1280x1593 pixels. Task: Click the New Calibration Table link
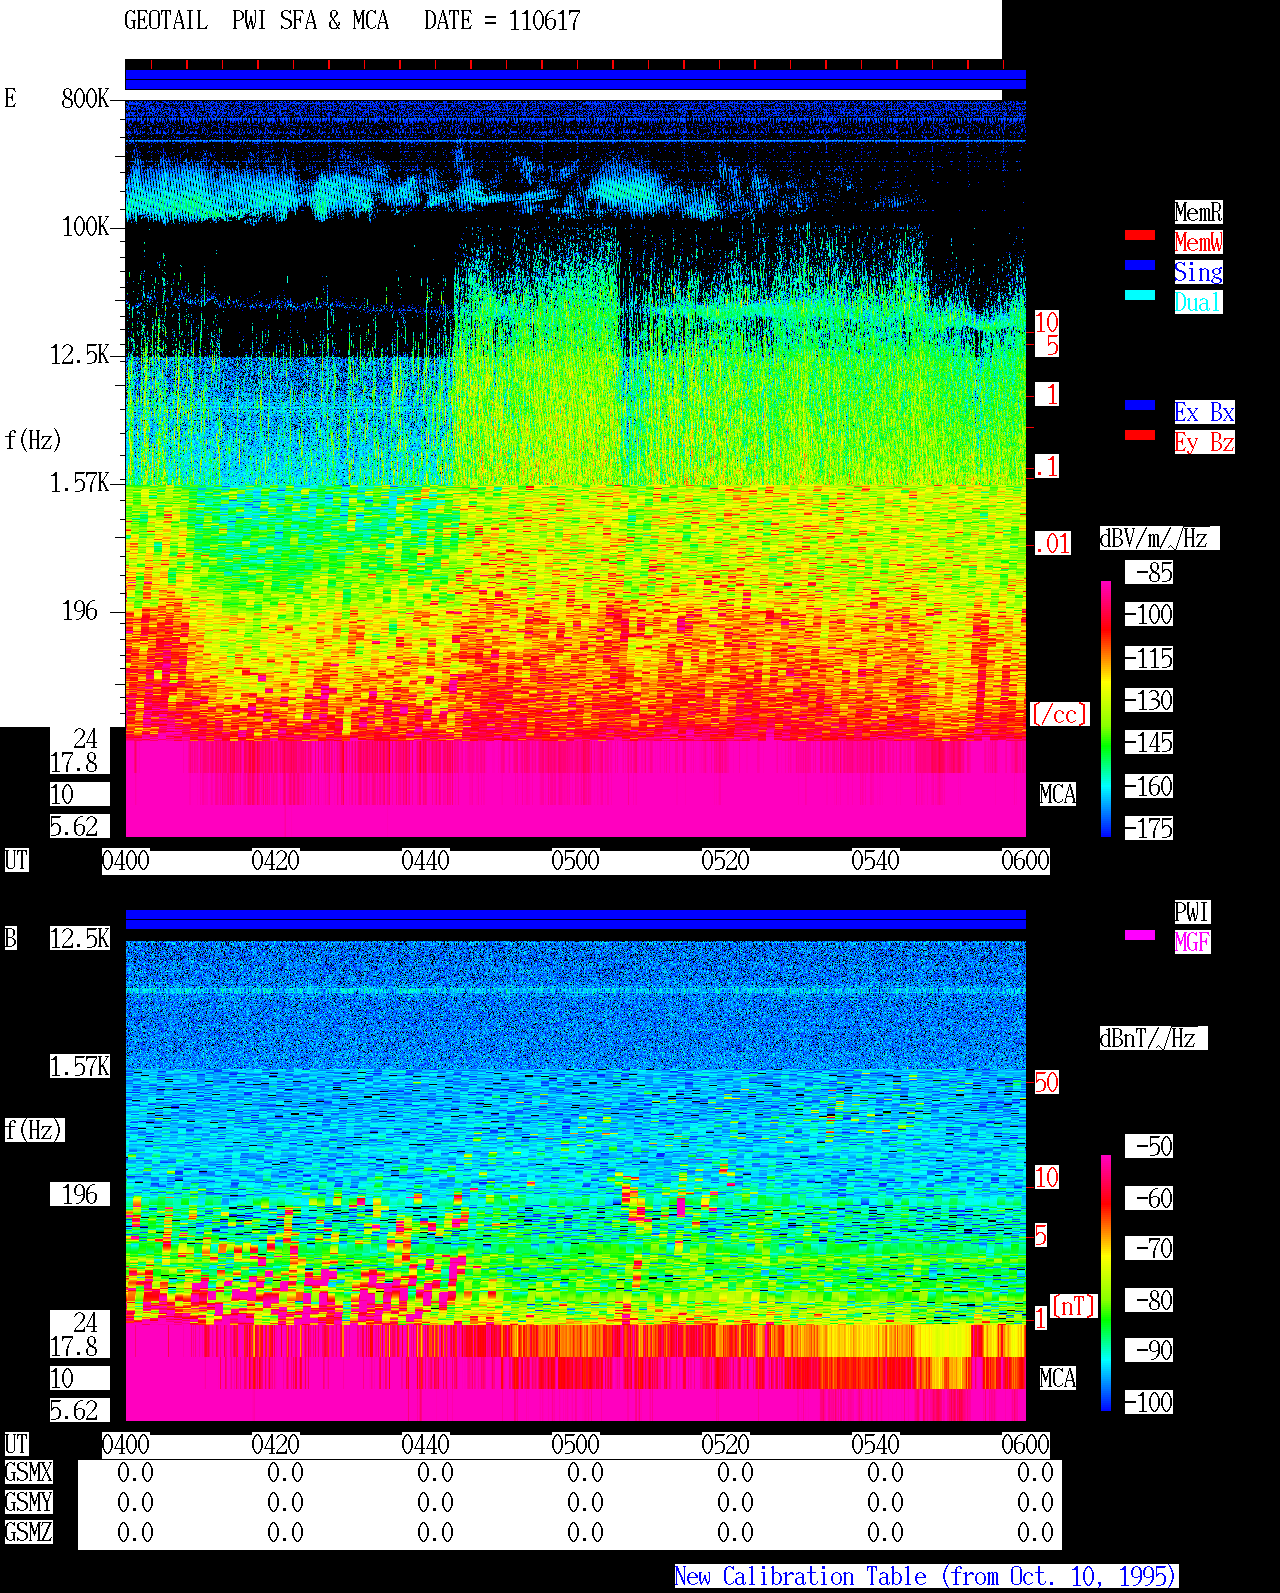click(x=926, y=1577)
